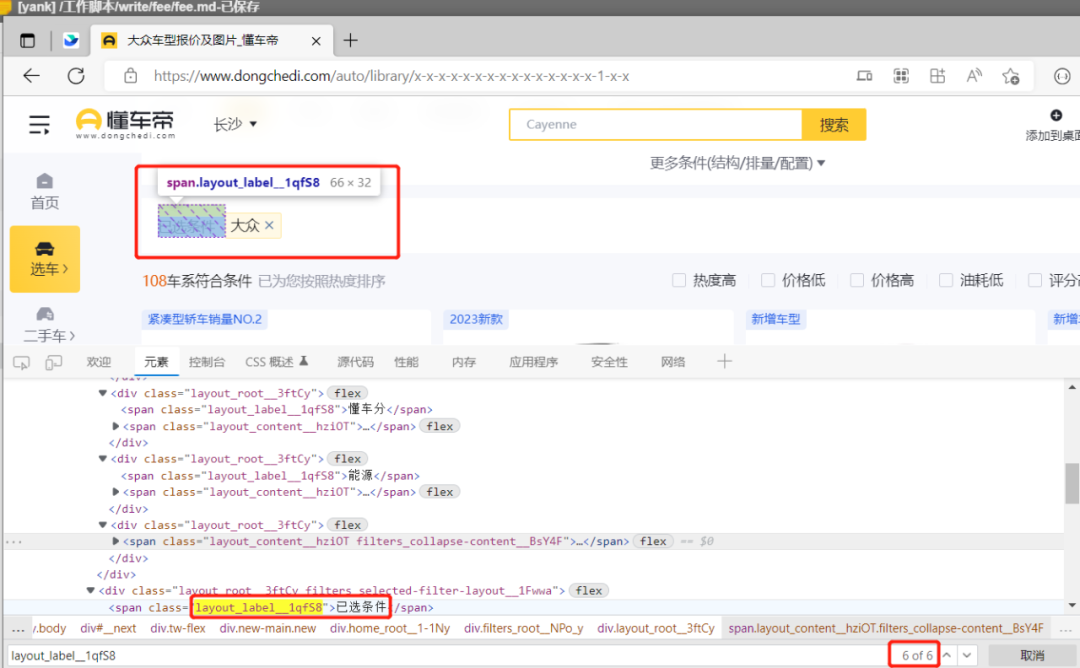The image size is (1080, 668).
Task: Click div.layout_root__3ftCy breadcrumb
Action: pyautogui.click(x=656, y=628)
